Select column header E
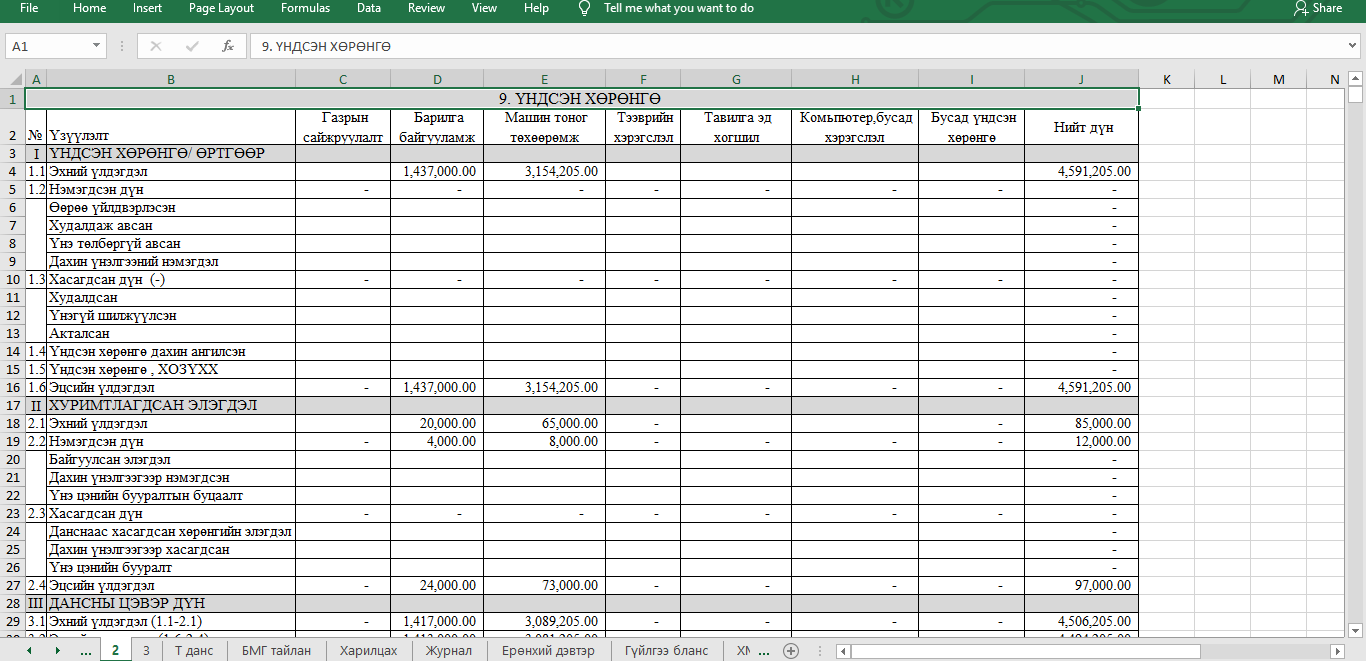 (544, 79)
